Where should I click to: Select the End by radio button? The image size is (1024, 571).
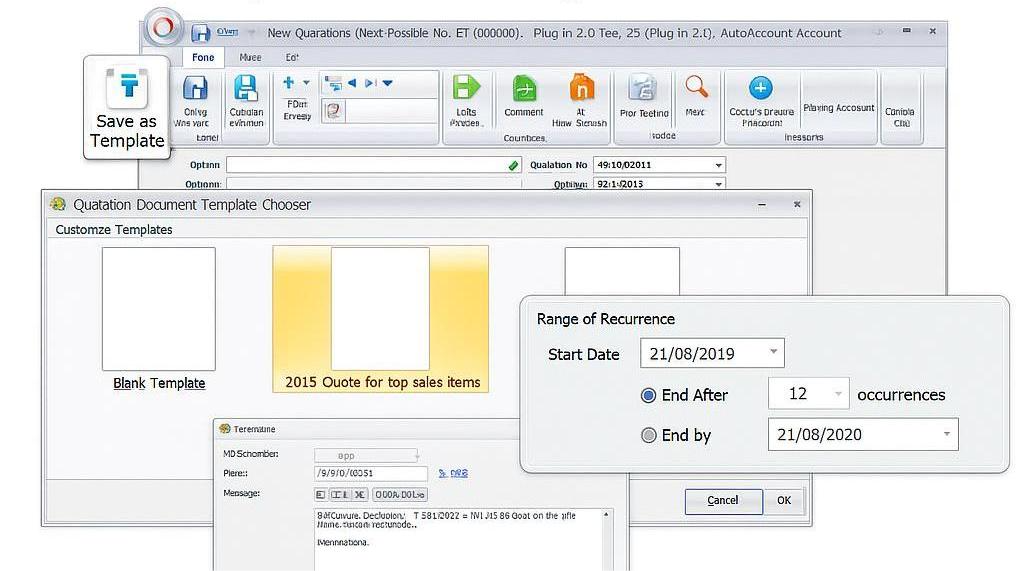648,435
